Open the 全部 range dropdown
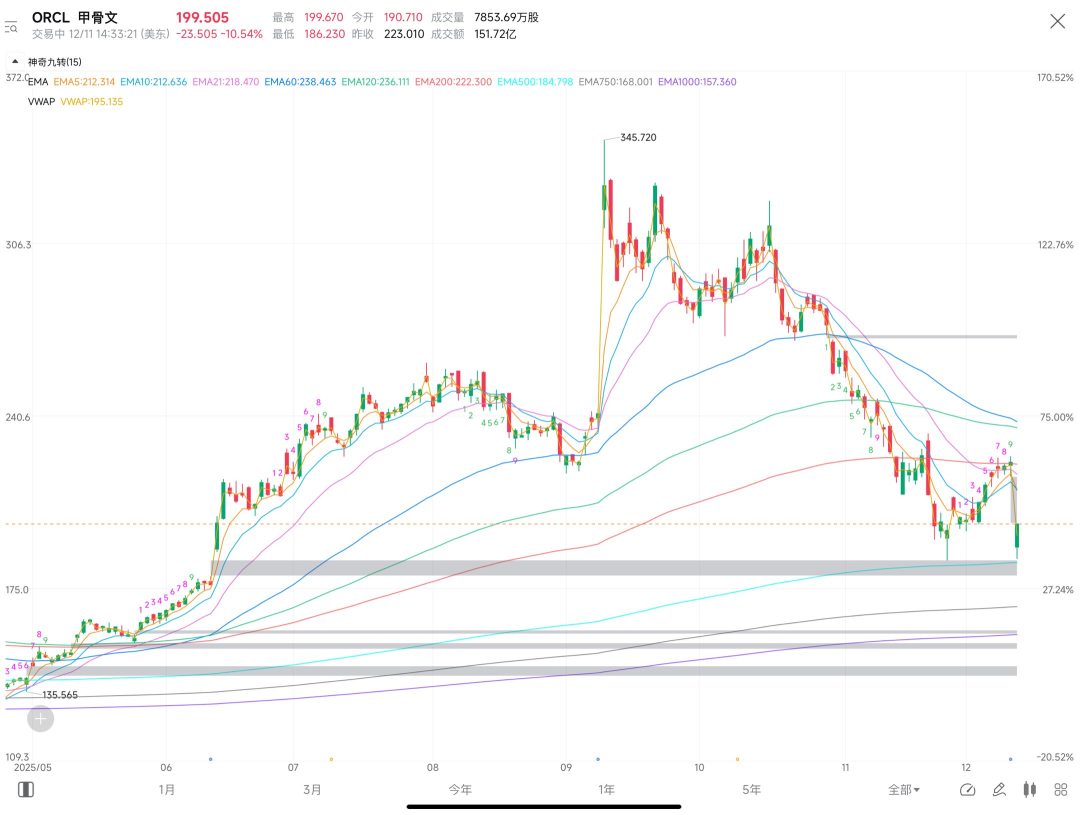Viewport: 1088px width, 815px height. (x=903, y=789)
